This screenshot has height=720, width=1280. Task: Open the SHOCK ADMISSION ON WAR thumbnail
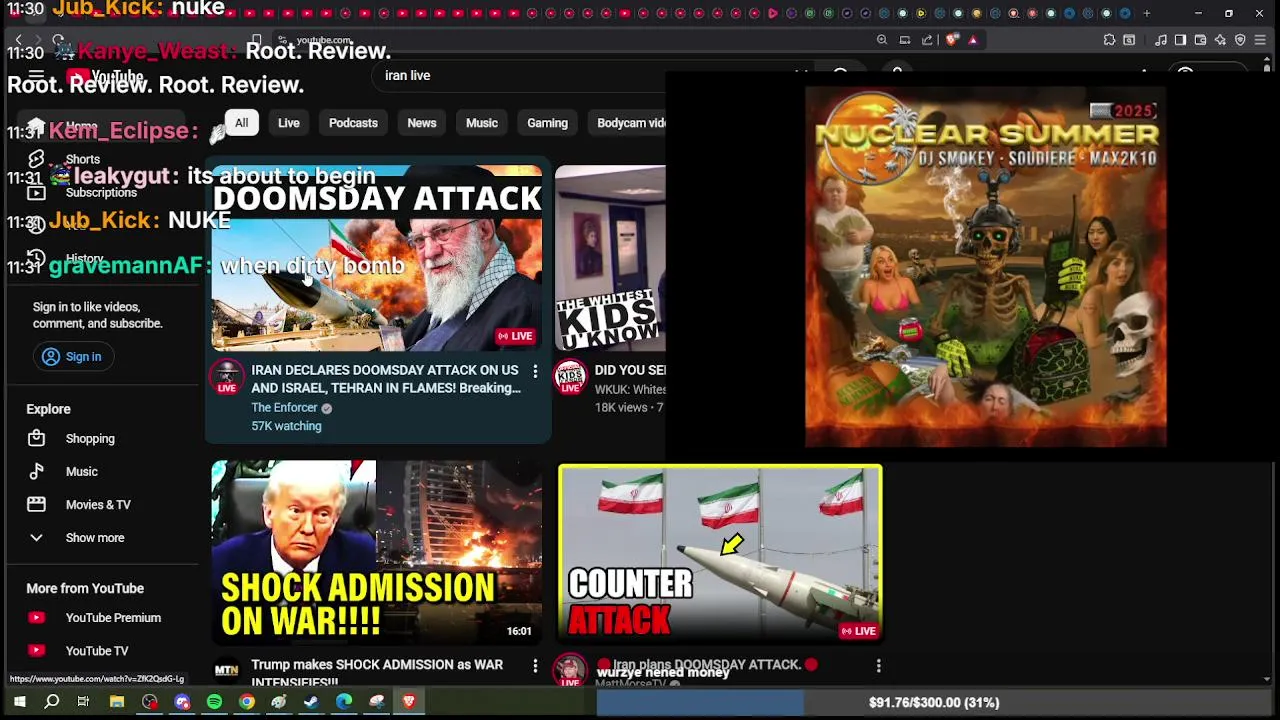coord(377,551)
